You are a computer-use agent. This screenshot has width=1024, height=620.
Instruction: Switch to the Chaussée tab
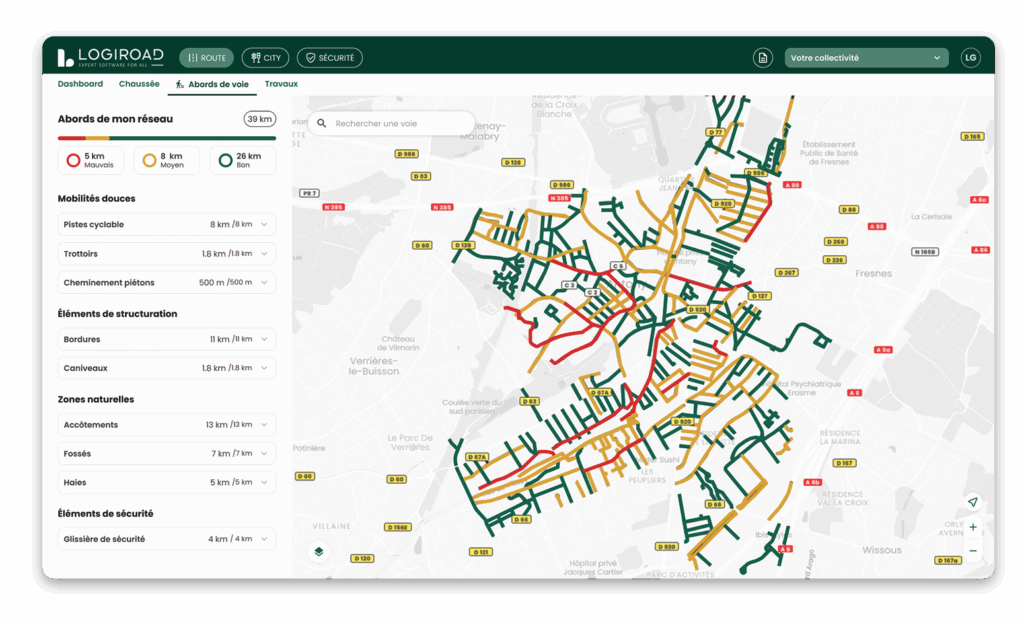pyautogui.click(x=139, y=84)
